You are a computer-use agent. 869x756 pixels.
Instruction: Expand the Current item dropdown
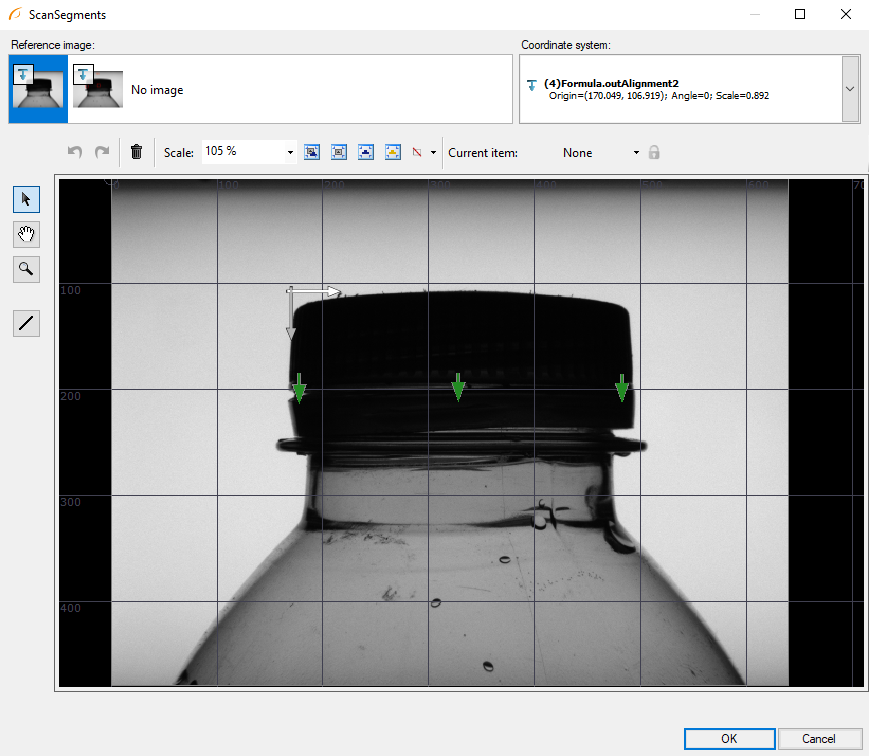(x=636, y=153)
